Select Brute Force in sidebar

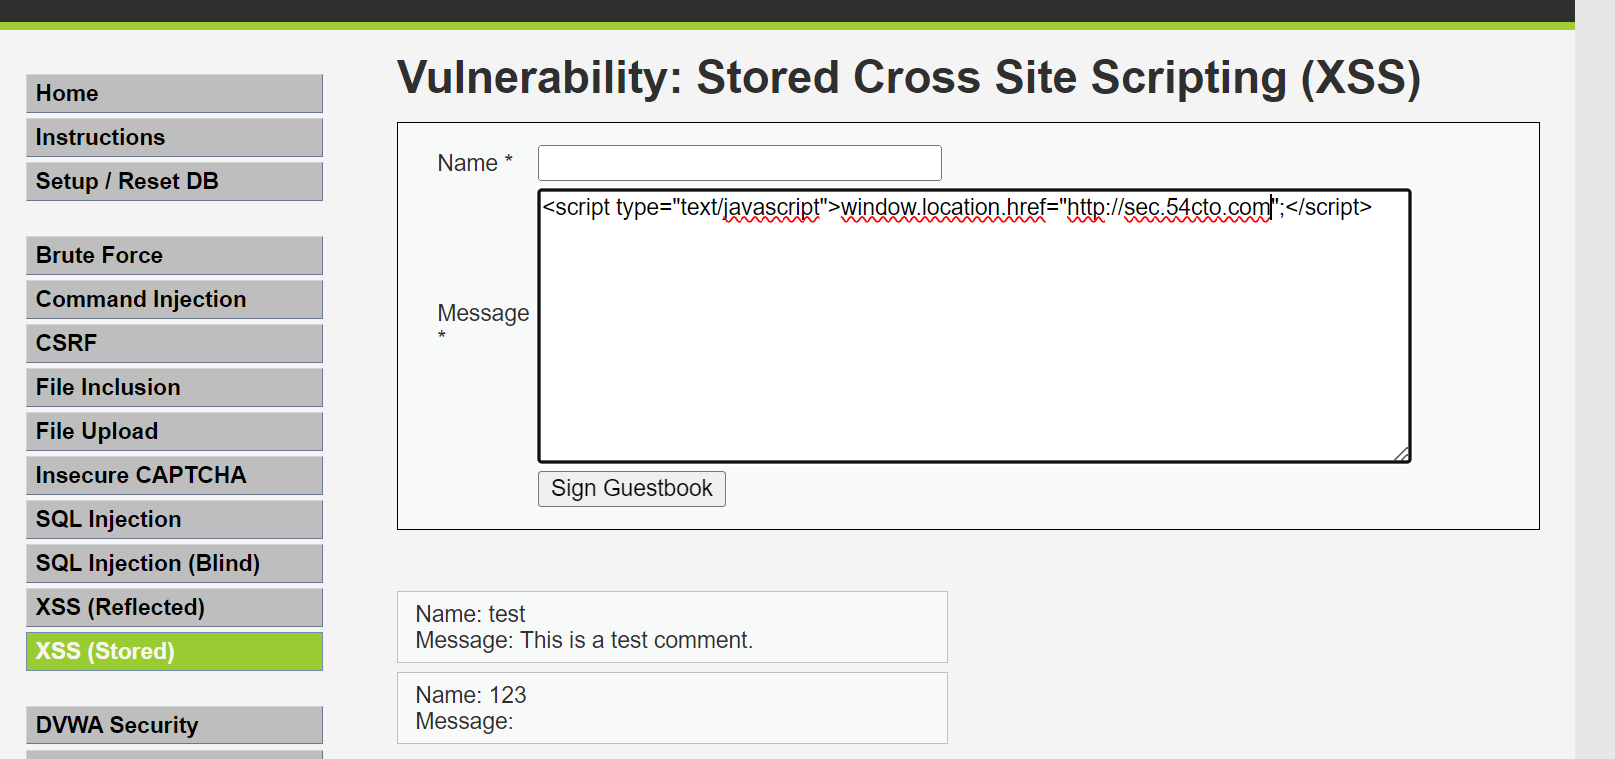pyautogui.click(x=174, y=255)
